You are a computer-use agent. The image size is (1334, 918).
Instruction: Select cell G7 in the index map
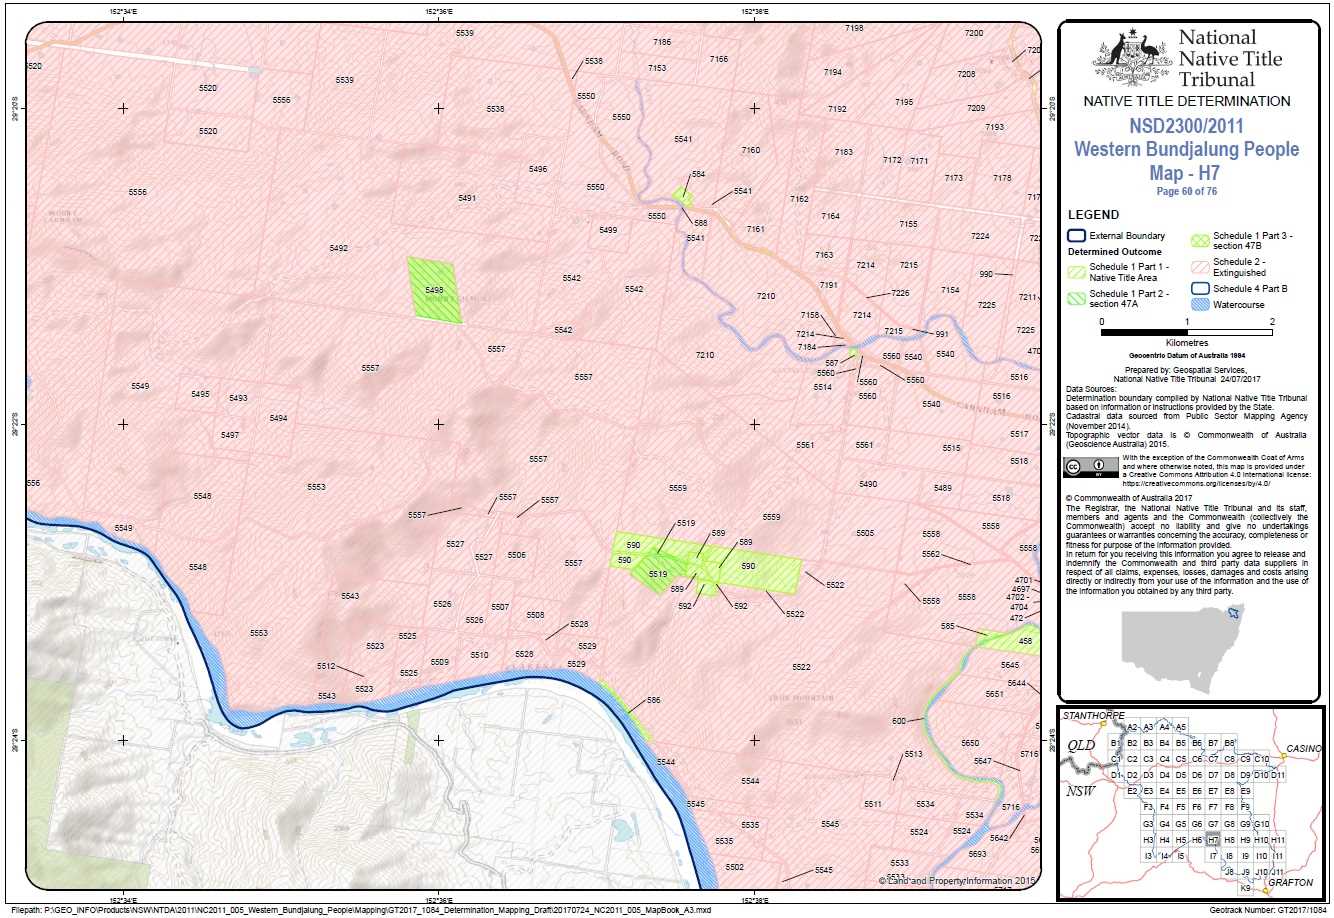coord(1213,824)
